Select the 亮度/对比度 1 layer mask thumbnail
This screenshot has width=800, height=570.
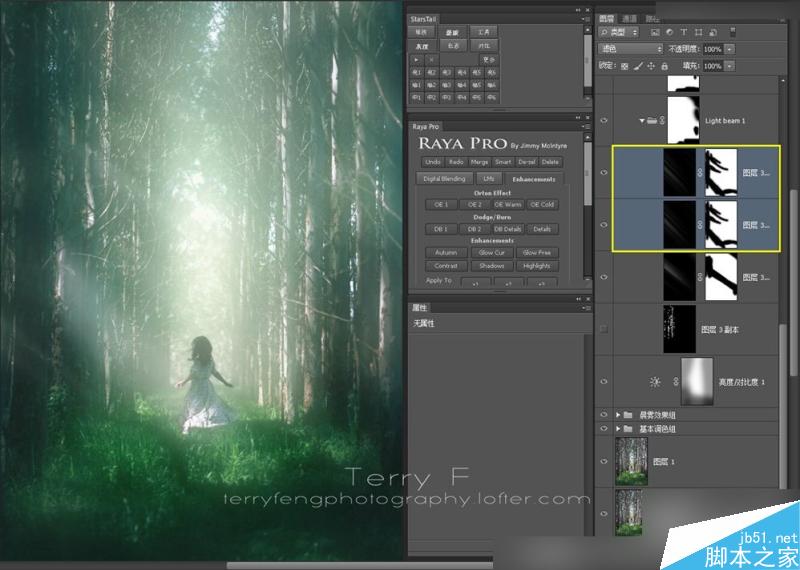pyautogui.click(x=697, y=382)
